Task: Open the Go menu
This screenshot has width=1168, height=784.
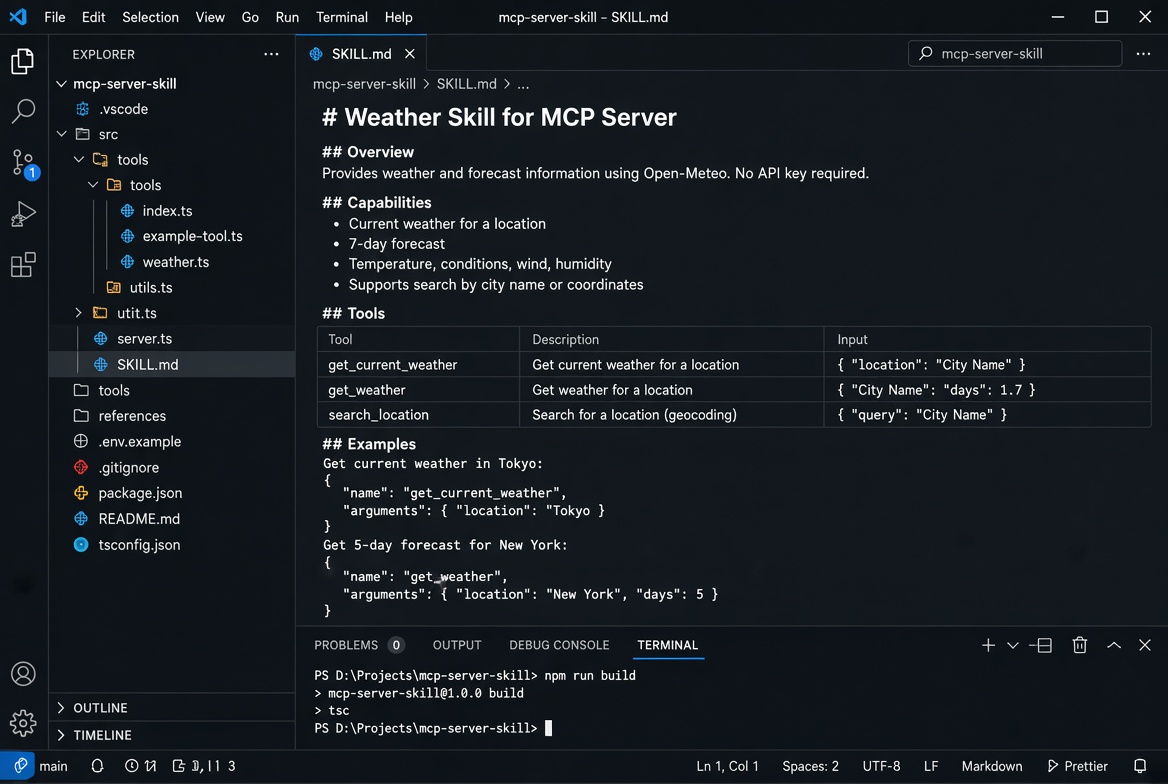Action: [x=250, y=17]
